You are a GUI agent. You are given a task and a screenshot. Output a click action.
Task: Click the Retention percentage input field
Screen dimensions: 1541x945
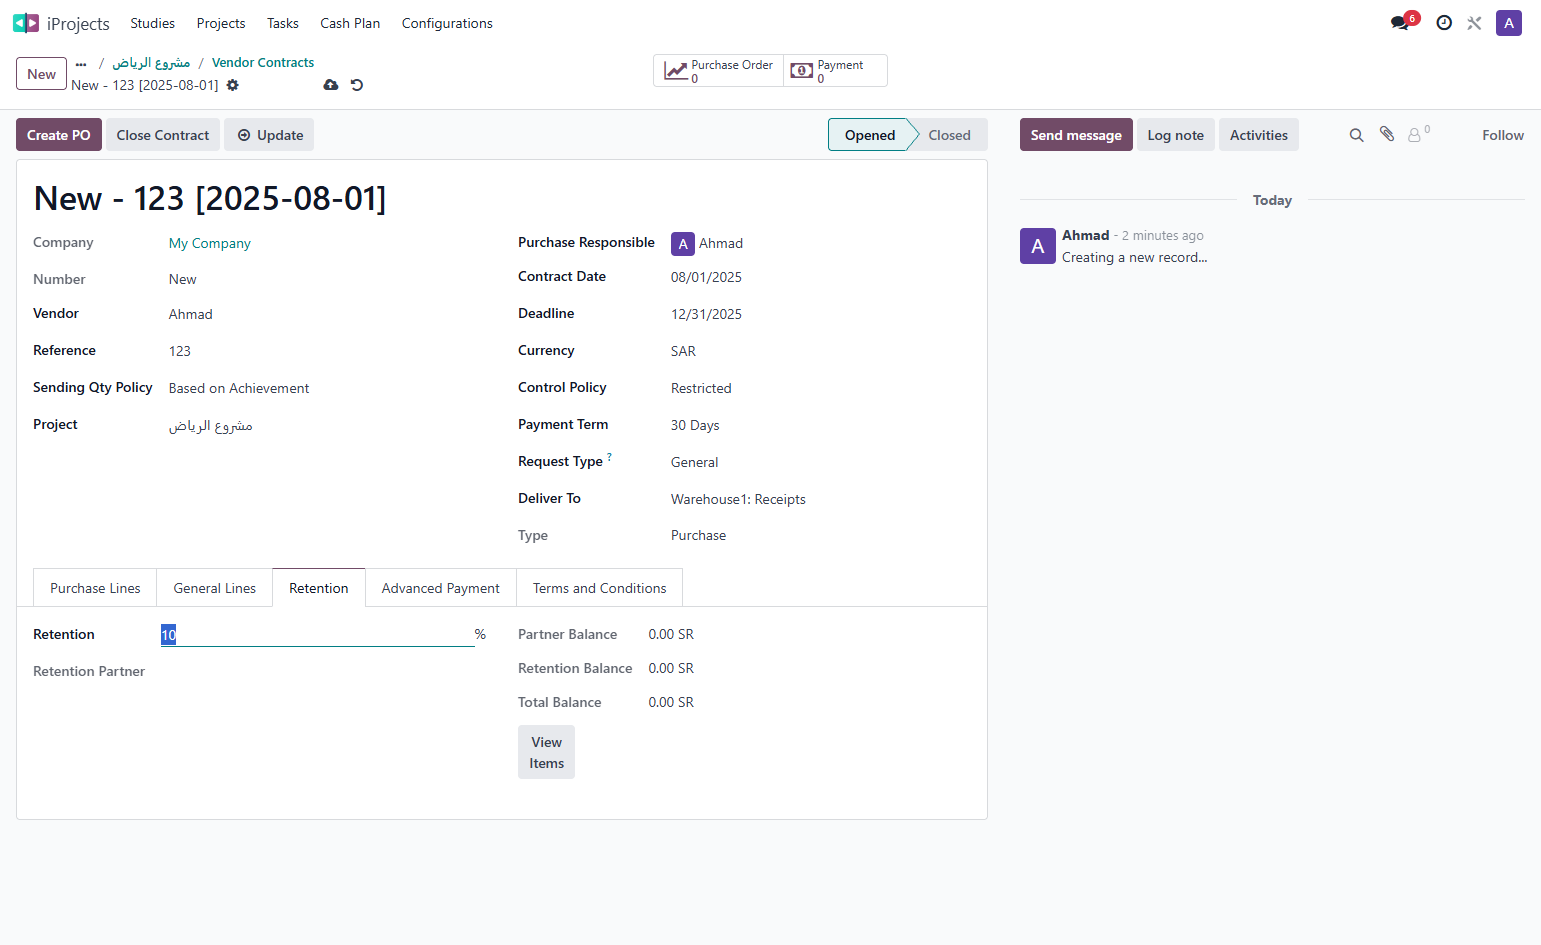(317, 634)
